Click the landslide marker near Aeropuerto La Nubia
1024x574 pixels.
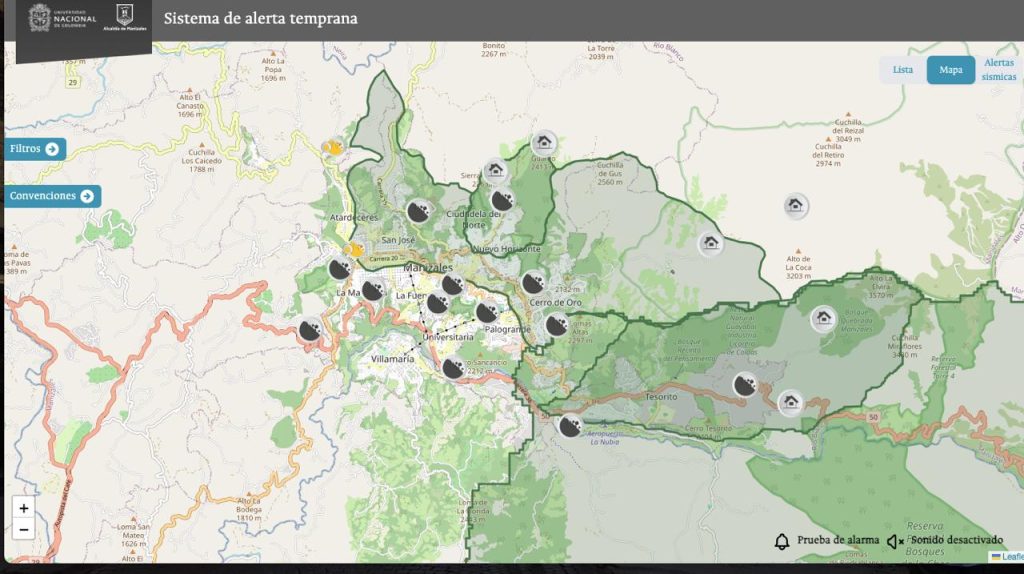click(570, 427)
